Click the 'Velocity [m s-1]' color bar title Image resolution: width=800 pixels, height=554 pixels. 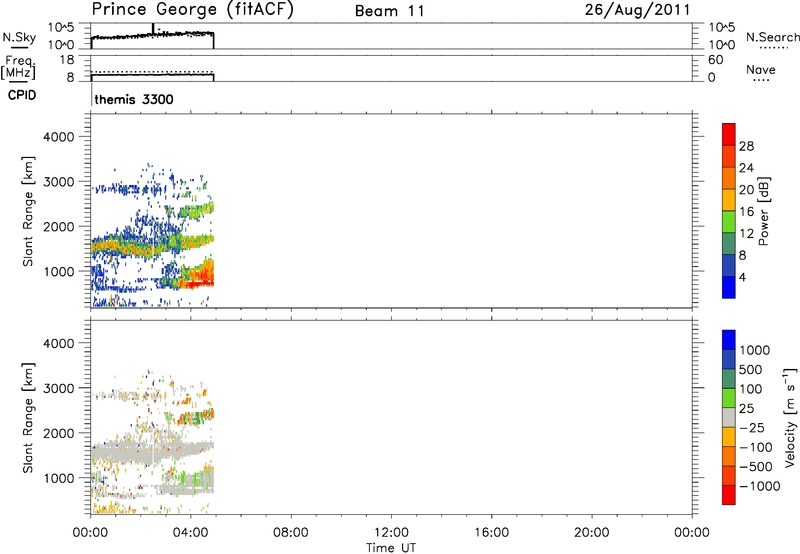click(789, 417)
